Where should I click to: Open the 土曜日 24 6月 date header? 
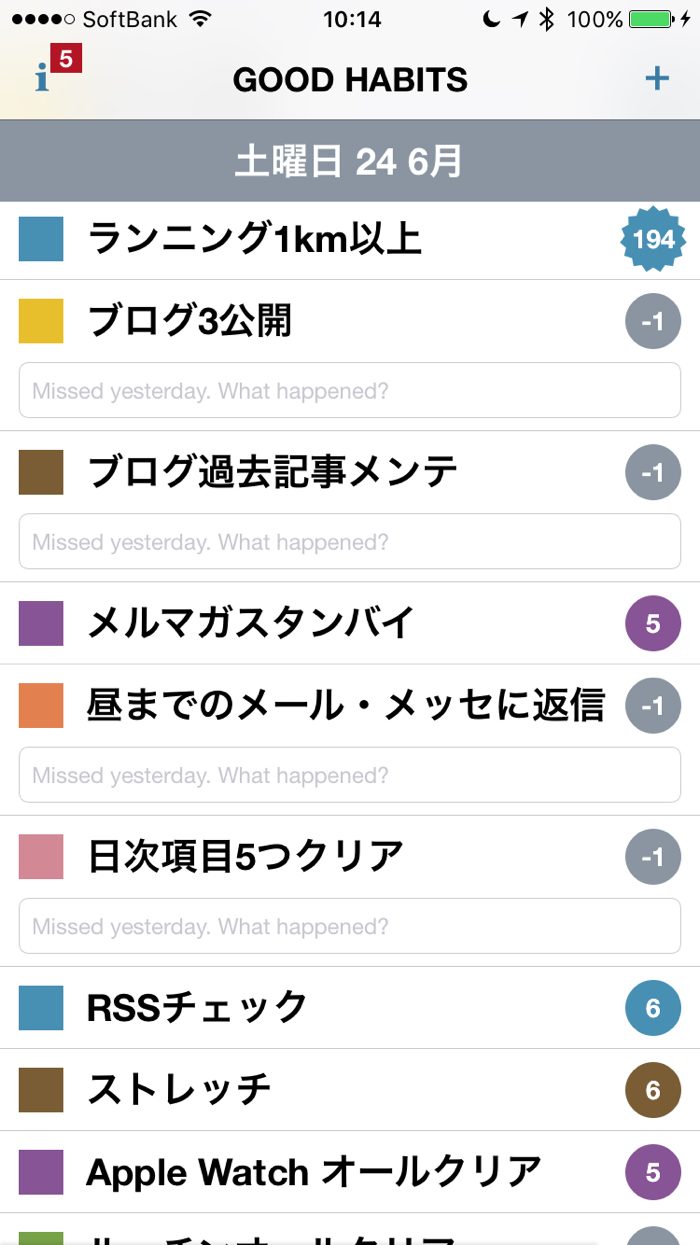tap(350, 161)
